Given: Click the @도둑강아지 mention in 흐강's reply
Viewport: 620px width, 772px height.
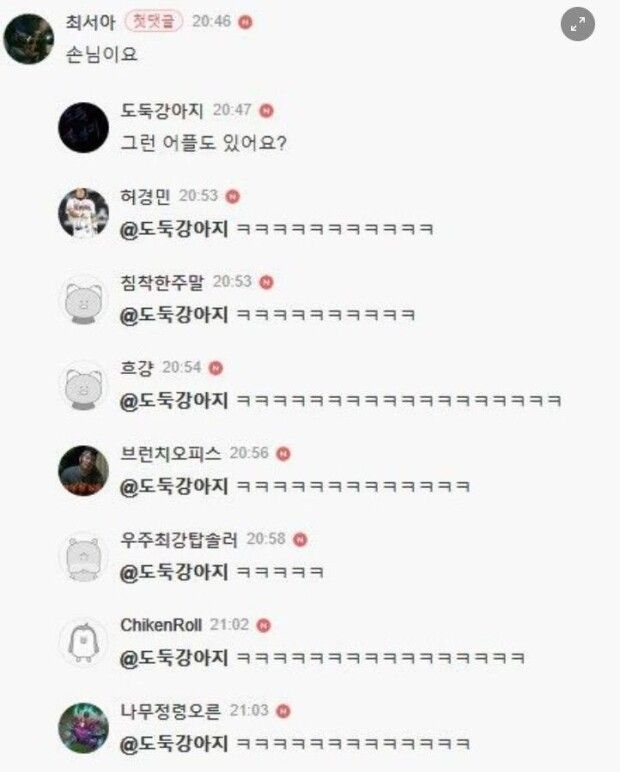Looking at the screenshot, I should click(x=174, y=400).
